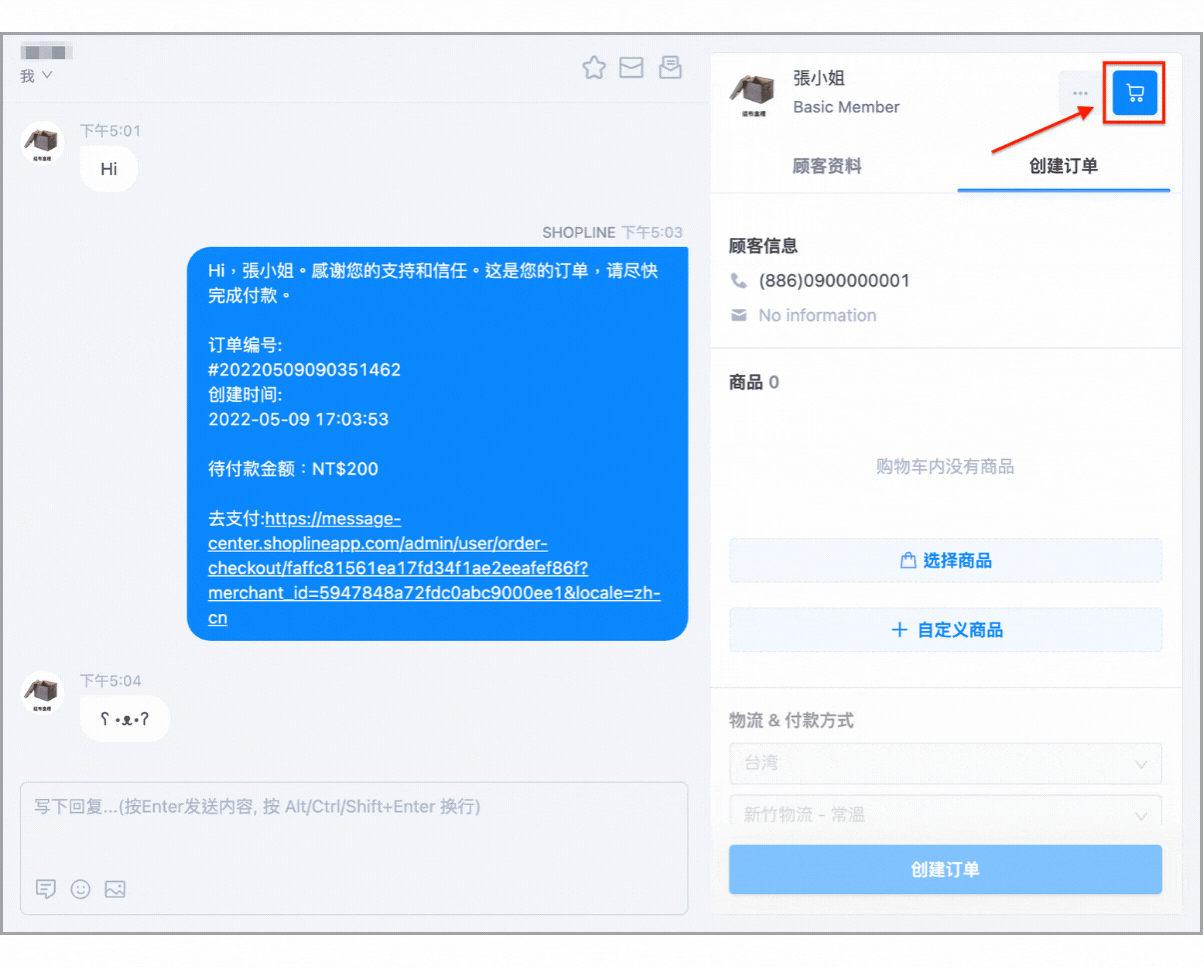Click the SHOPLINE 下午5:03 sender label
The image size is (1204, 968).
coord(612,232)
